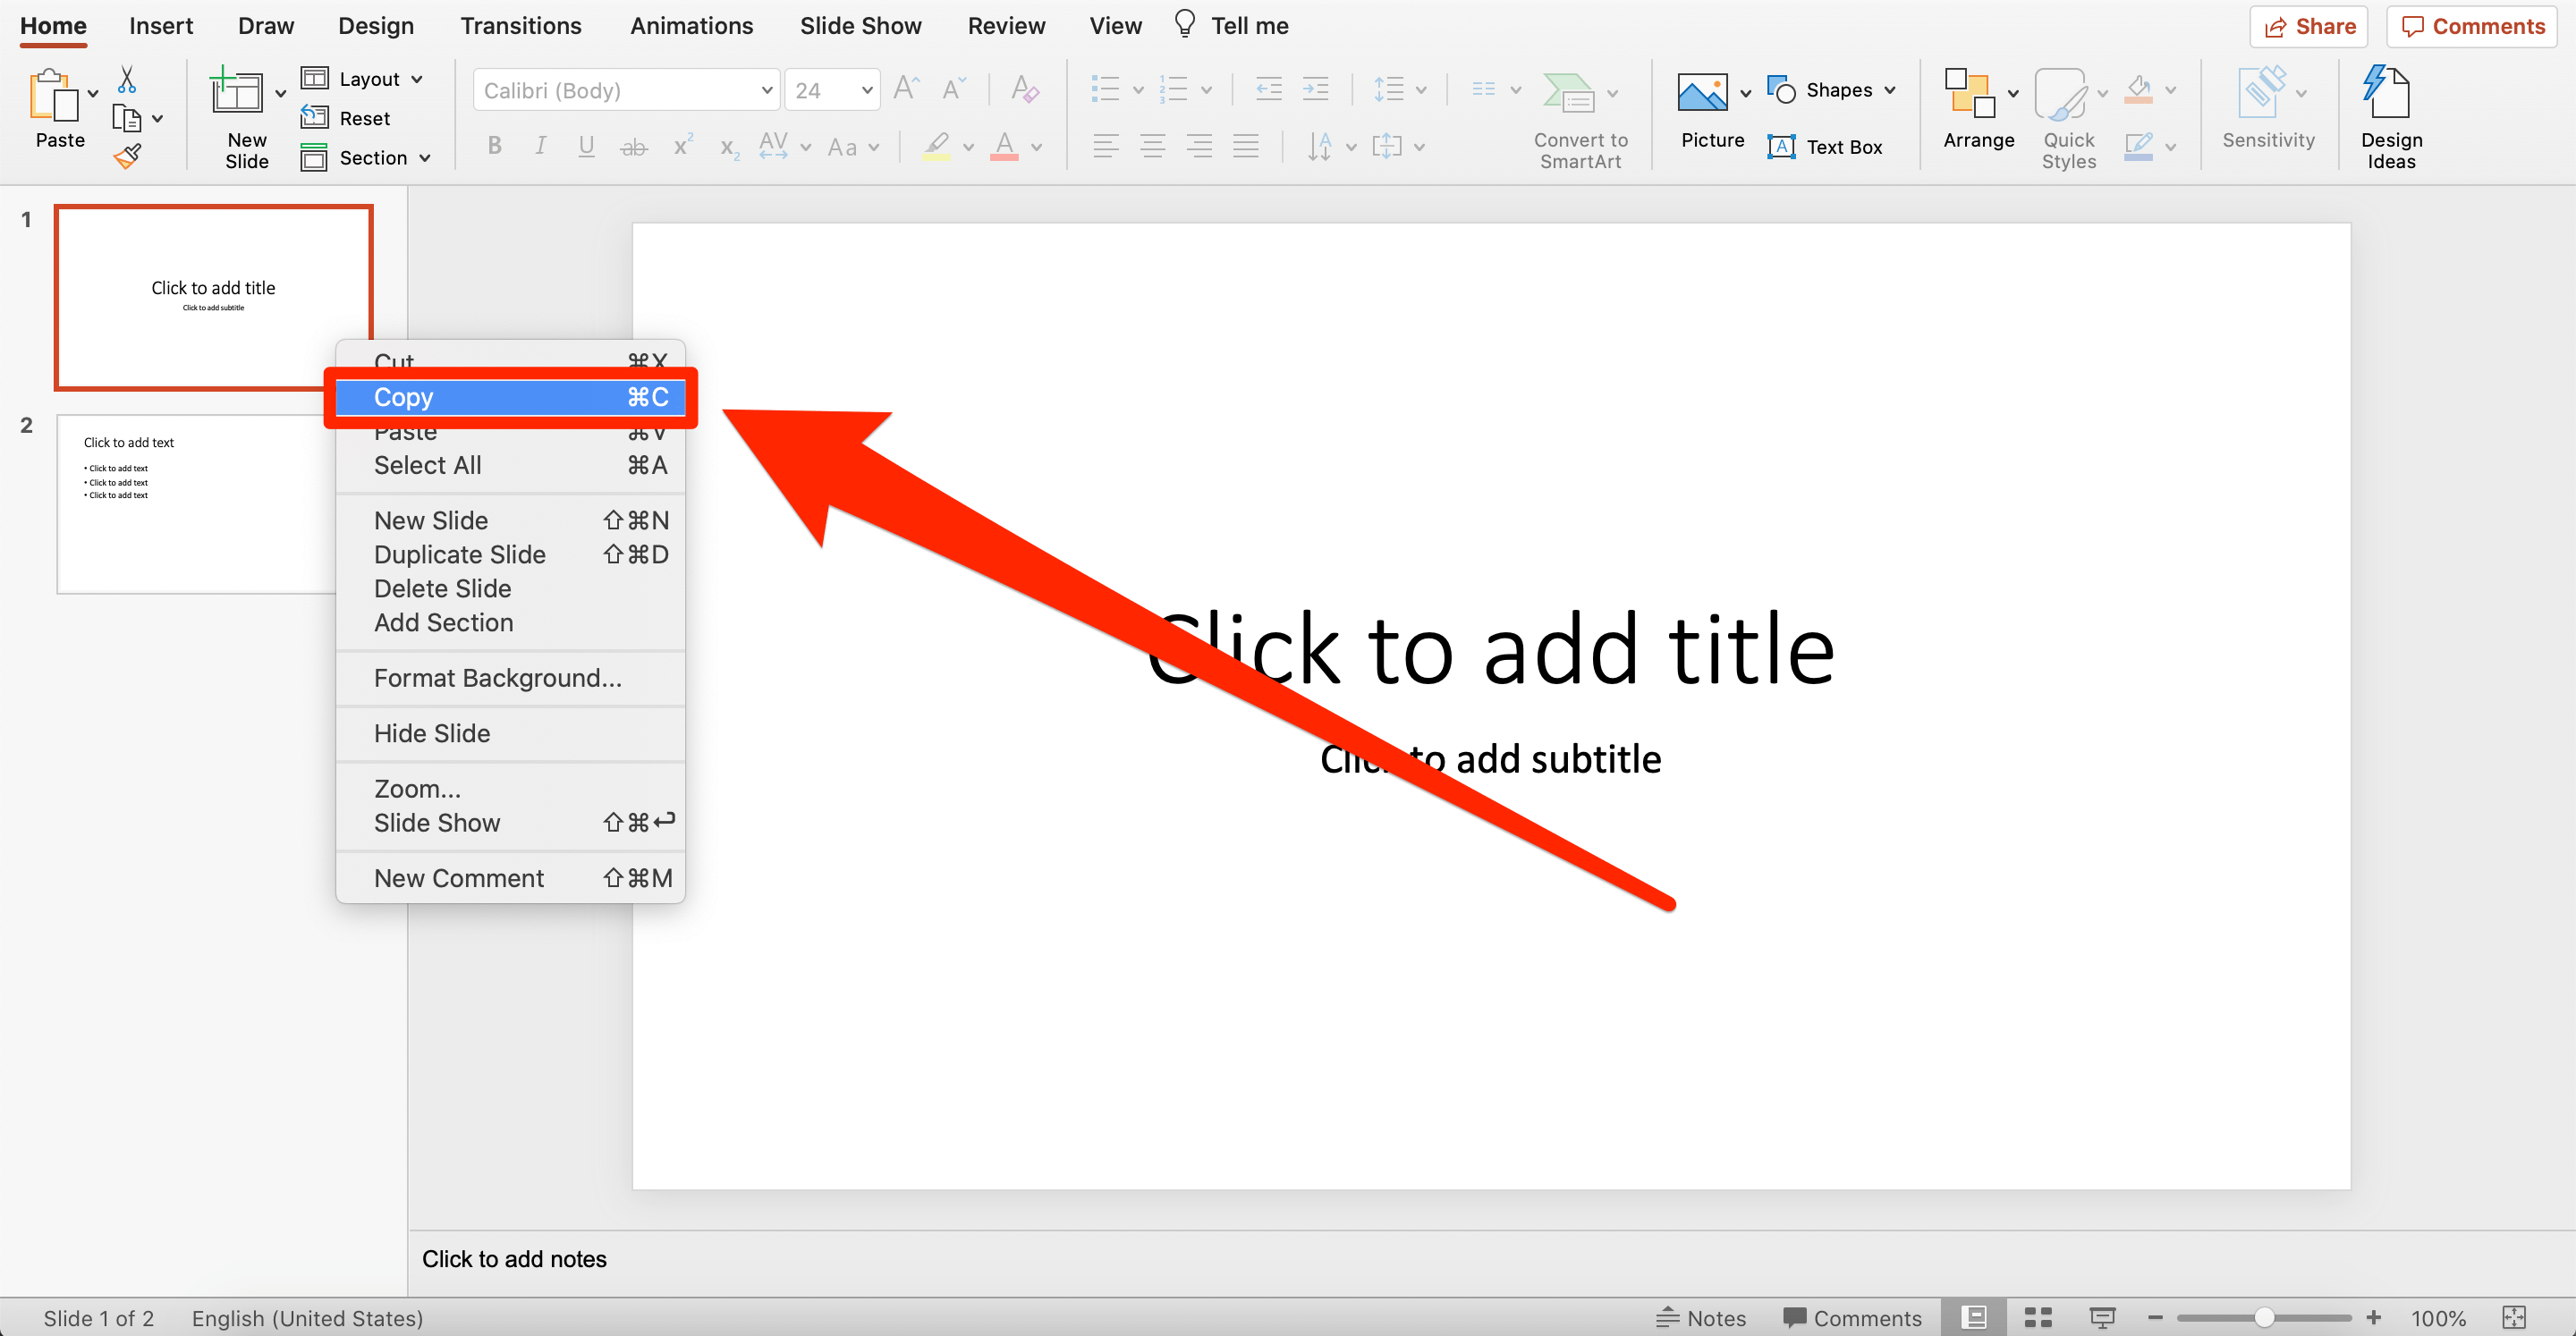Insert a Picture from the ribbon

click(x=1702, y=93)
